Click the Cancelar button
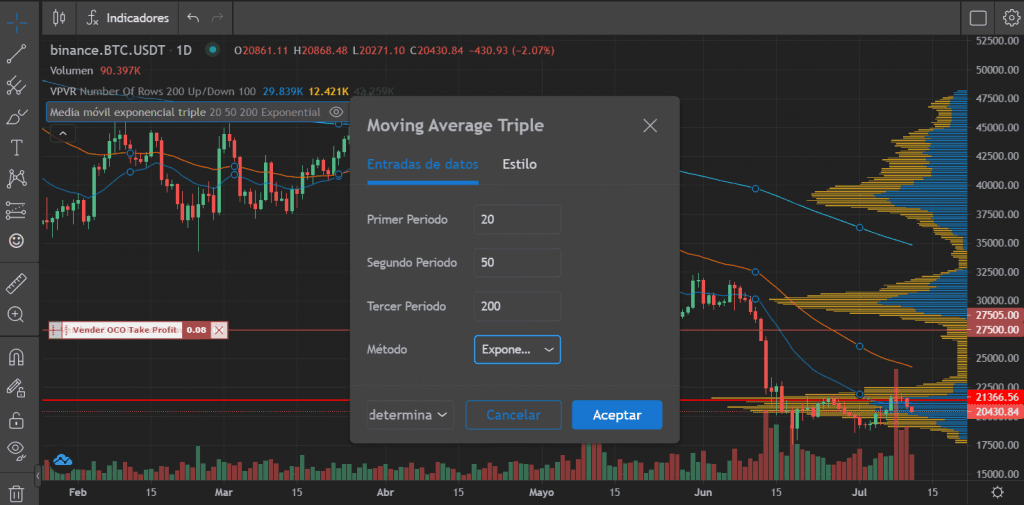Viewport: 1024px width, 505px height. pyautogui.click(x=513, y=414)
